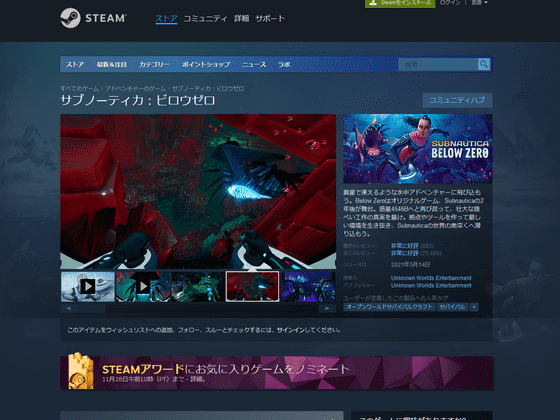Image resolution: width=560 pixels, height=420 pixels.
Task: Open the ラボ tab
Action: (x=284, y=65)
